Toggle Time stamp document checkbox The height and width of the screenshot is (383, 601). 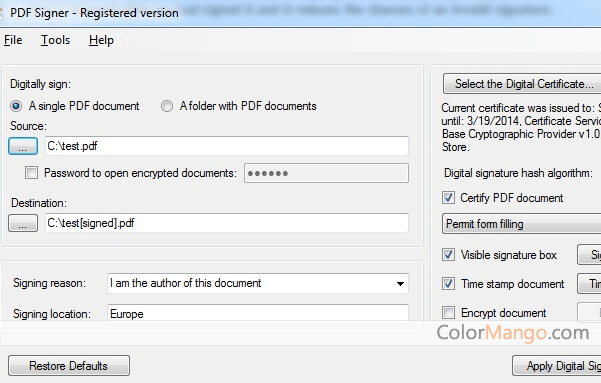(448, 284)
